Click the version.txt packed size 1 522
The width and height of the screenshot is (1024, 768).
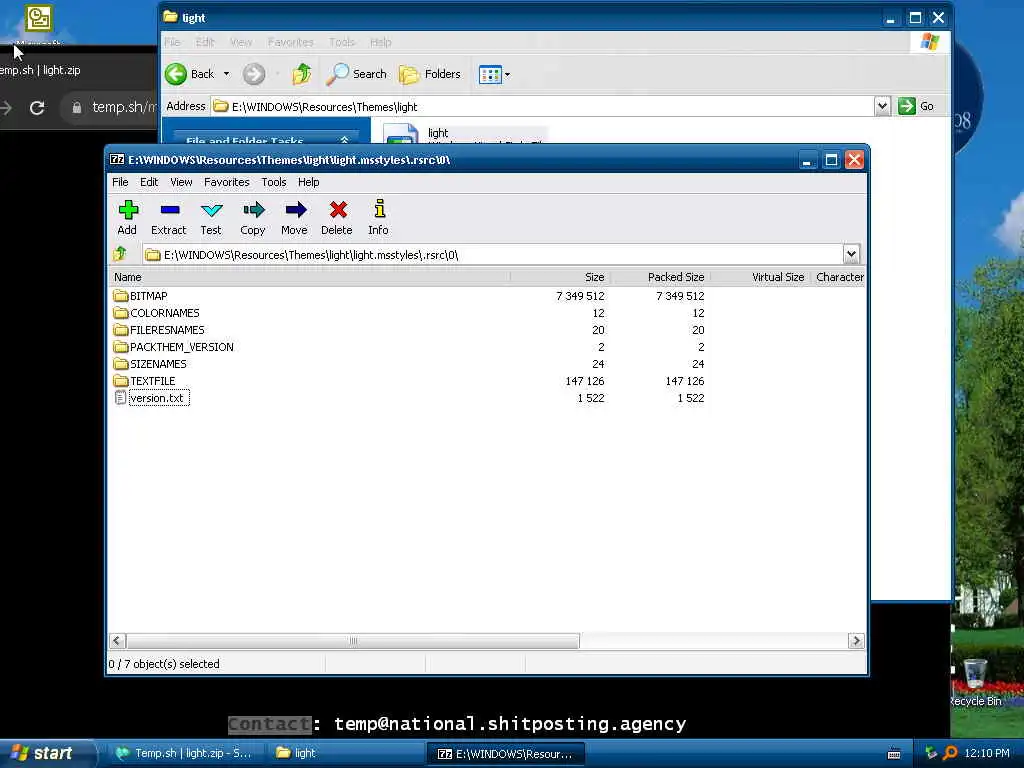[x=690, y=398]
